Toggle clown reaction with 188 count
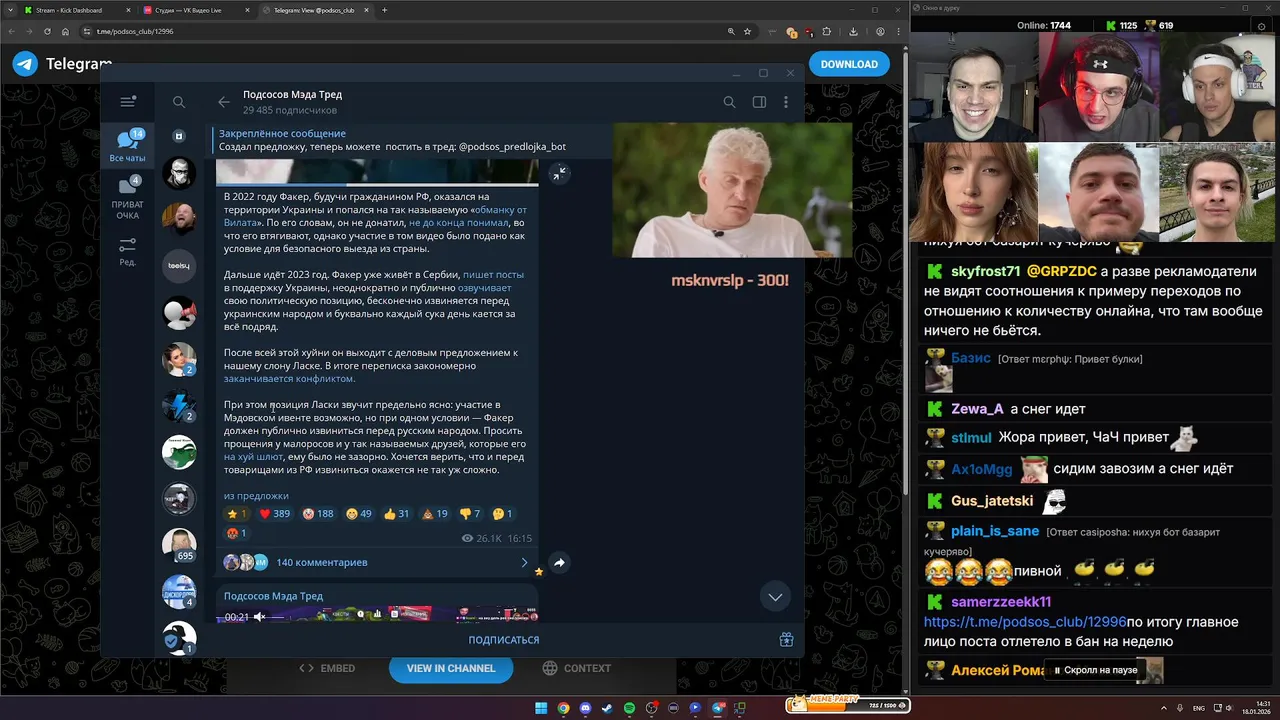The width and height of the screenshot is (1280, 720). click(318, 514)
